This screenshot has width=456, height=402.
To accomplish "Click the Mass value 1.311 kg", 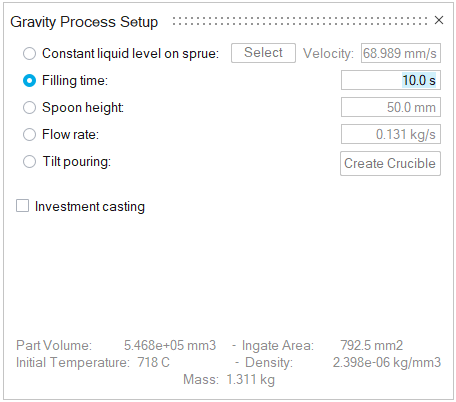I will point(250,379).
